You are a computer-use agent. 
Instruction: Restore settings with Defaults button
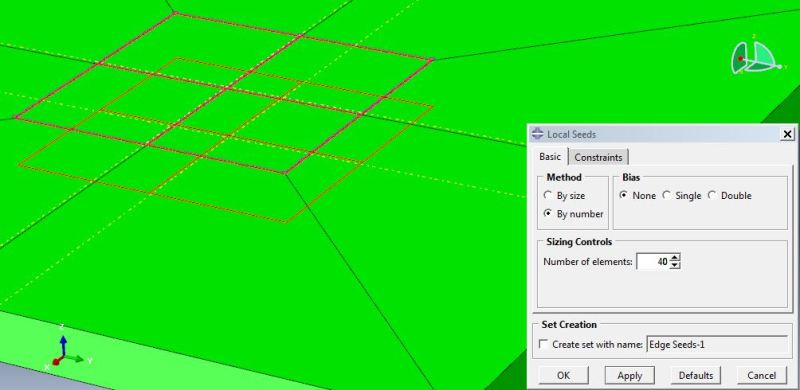point(695,375)
